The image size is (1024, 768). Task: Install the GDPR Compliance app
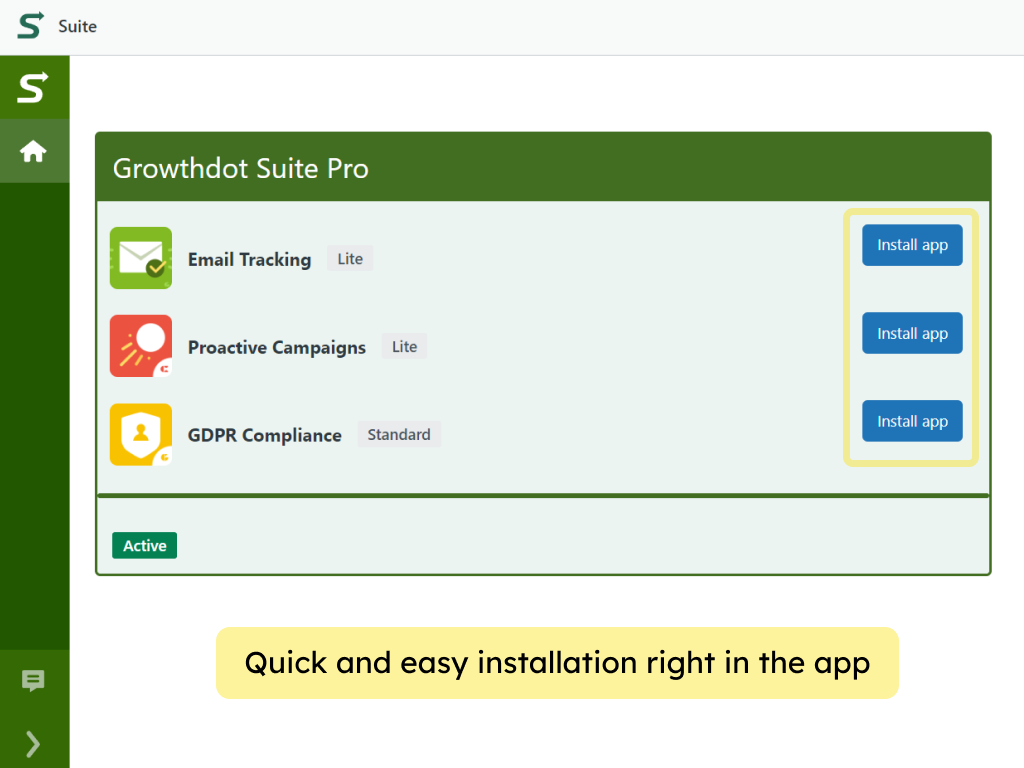pos(911,421)
